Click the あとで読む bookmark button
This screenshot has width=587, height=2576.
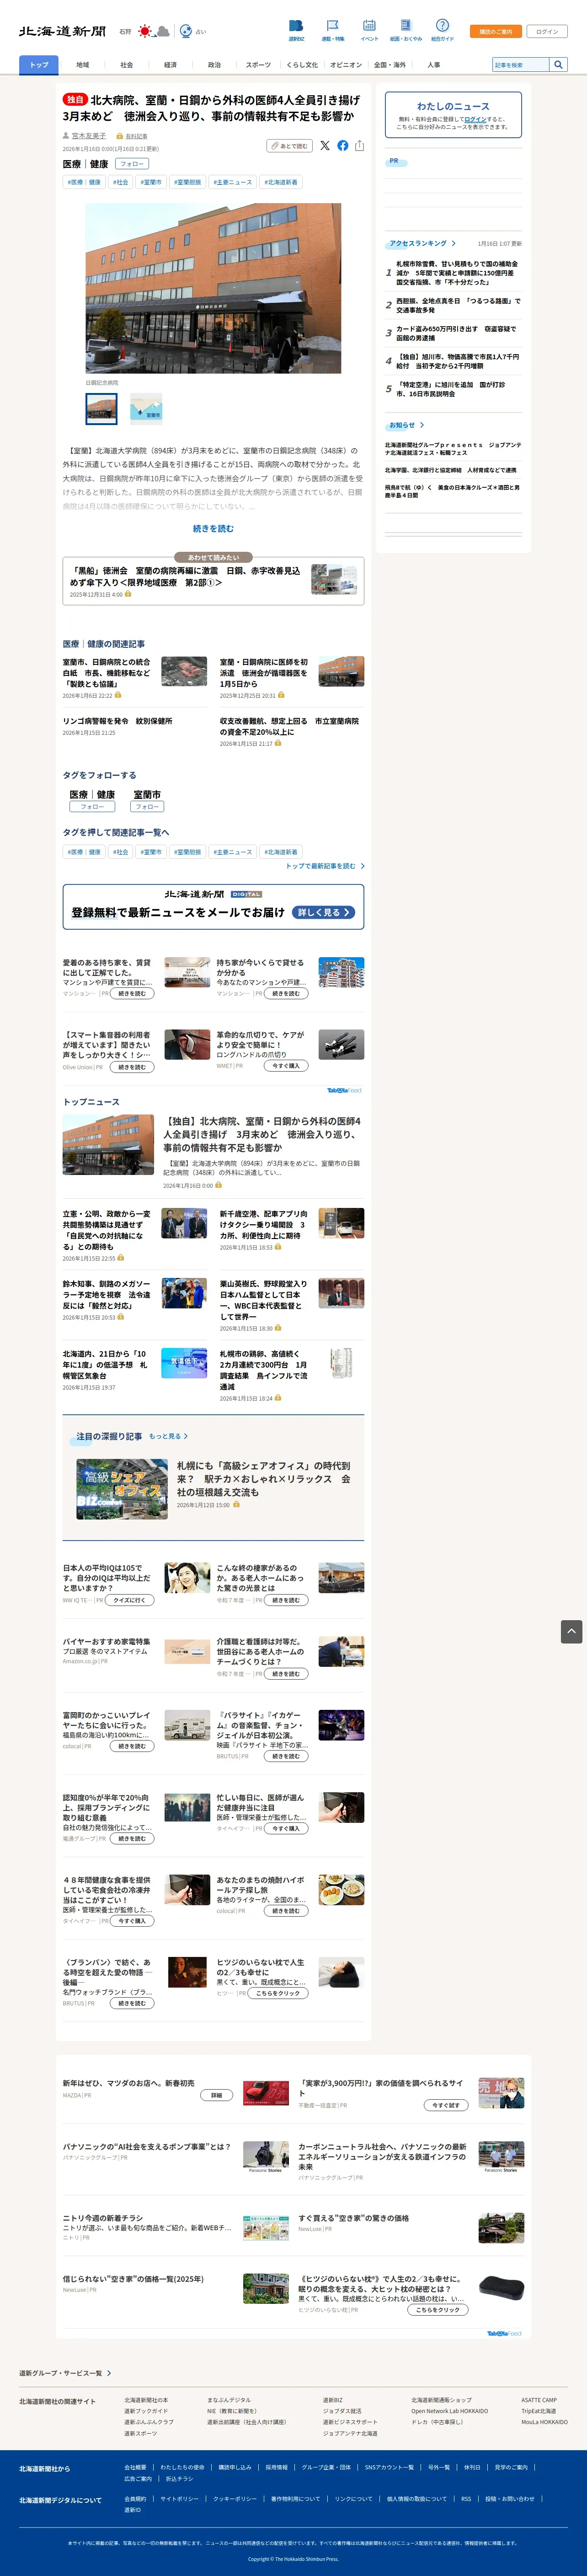coord(289,146)
